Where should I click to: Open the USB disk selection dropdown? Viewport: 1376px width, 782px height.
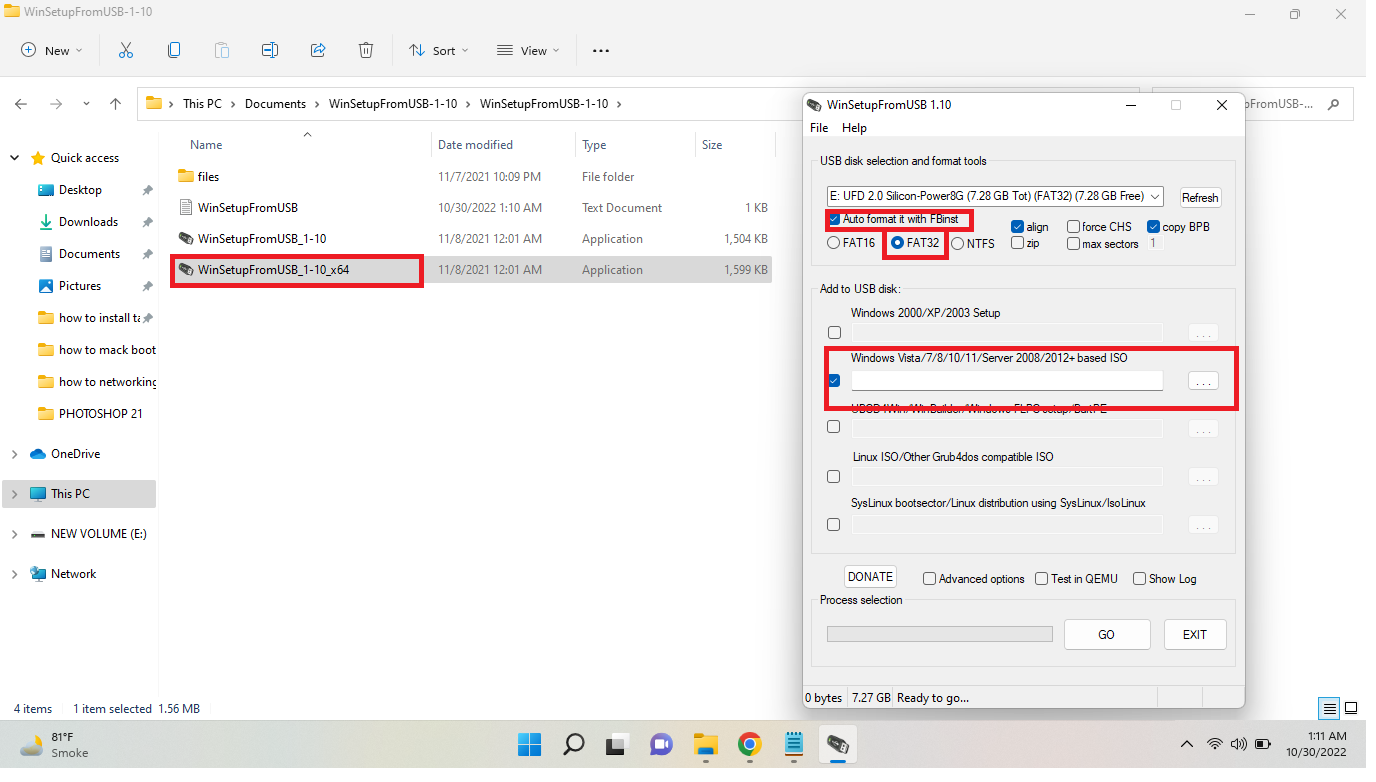pos(995,196)
